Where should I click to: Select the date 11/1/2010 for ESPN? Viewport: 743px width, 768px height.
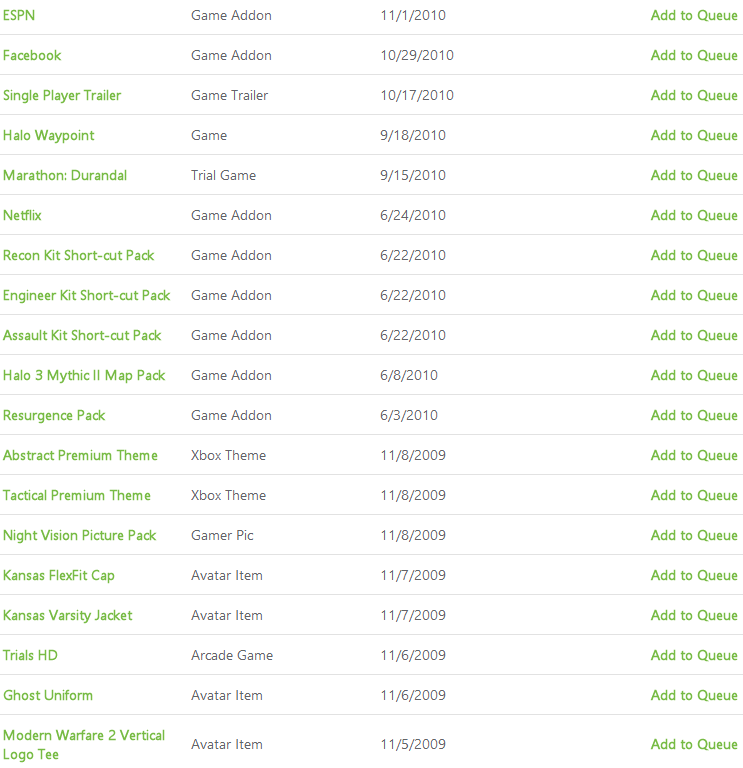[x=413, y=16]
